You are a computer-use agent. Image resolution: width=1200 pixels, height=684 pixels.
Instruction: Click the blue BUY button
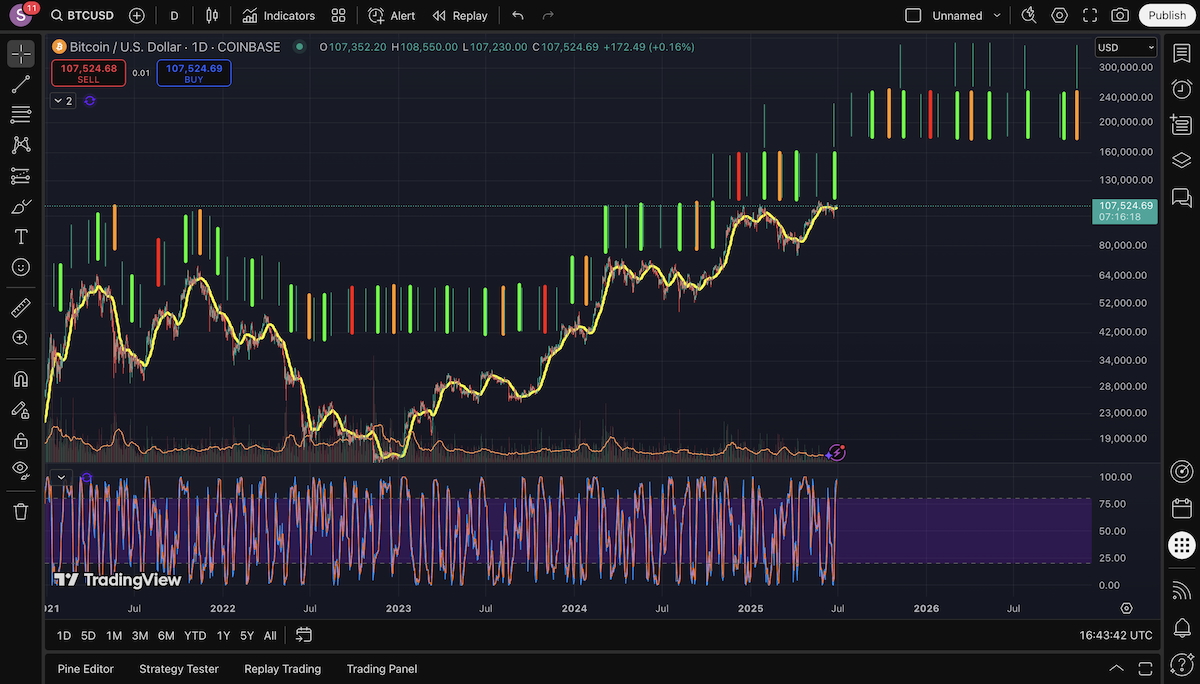point(193,73)
